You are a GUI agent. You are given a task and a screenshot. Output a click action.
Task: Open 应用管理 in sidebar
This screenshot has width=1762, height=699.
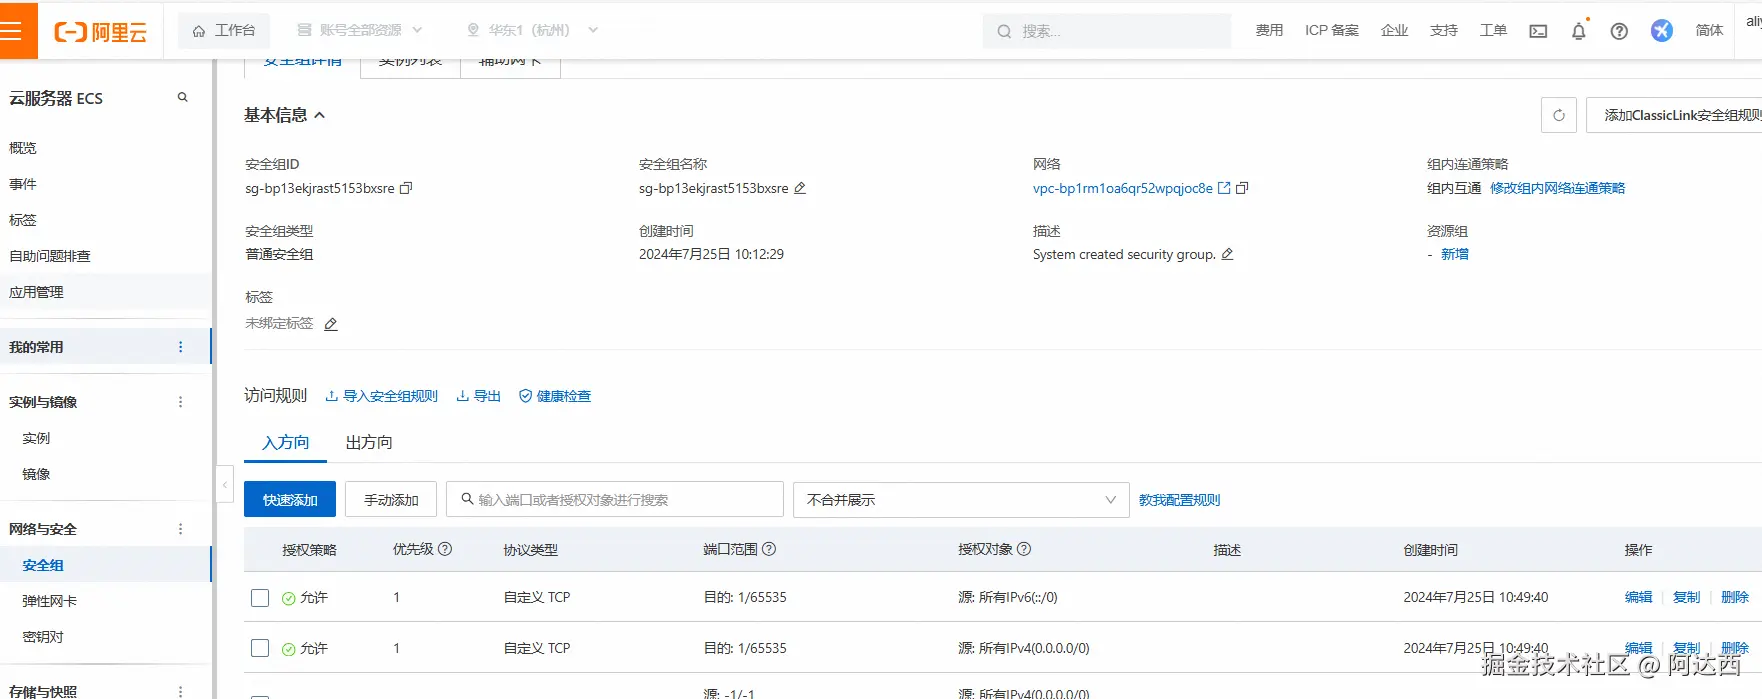click(36, 292)
